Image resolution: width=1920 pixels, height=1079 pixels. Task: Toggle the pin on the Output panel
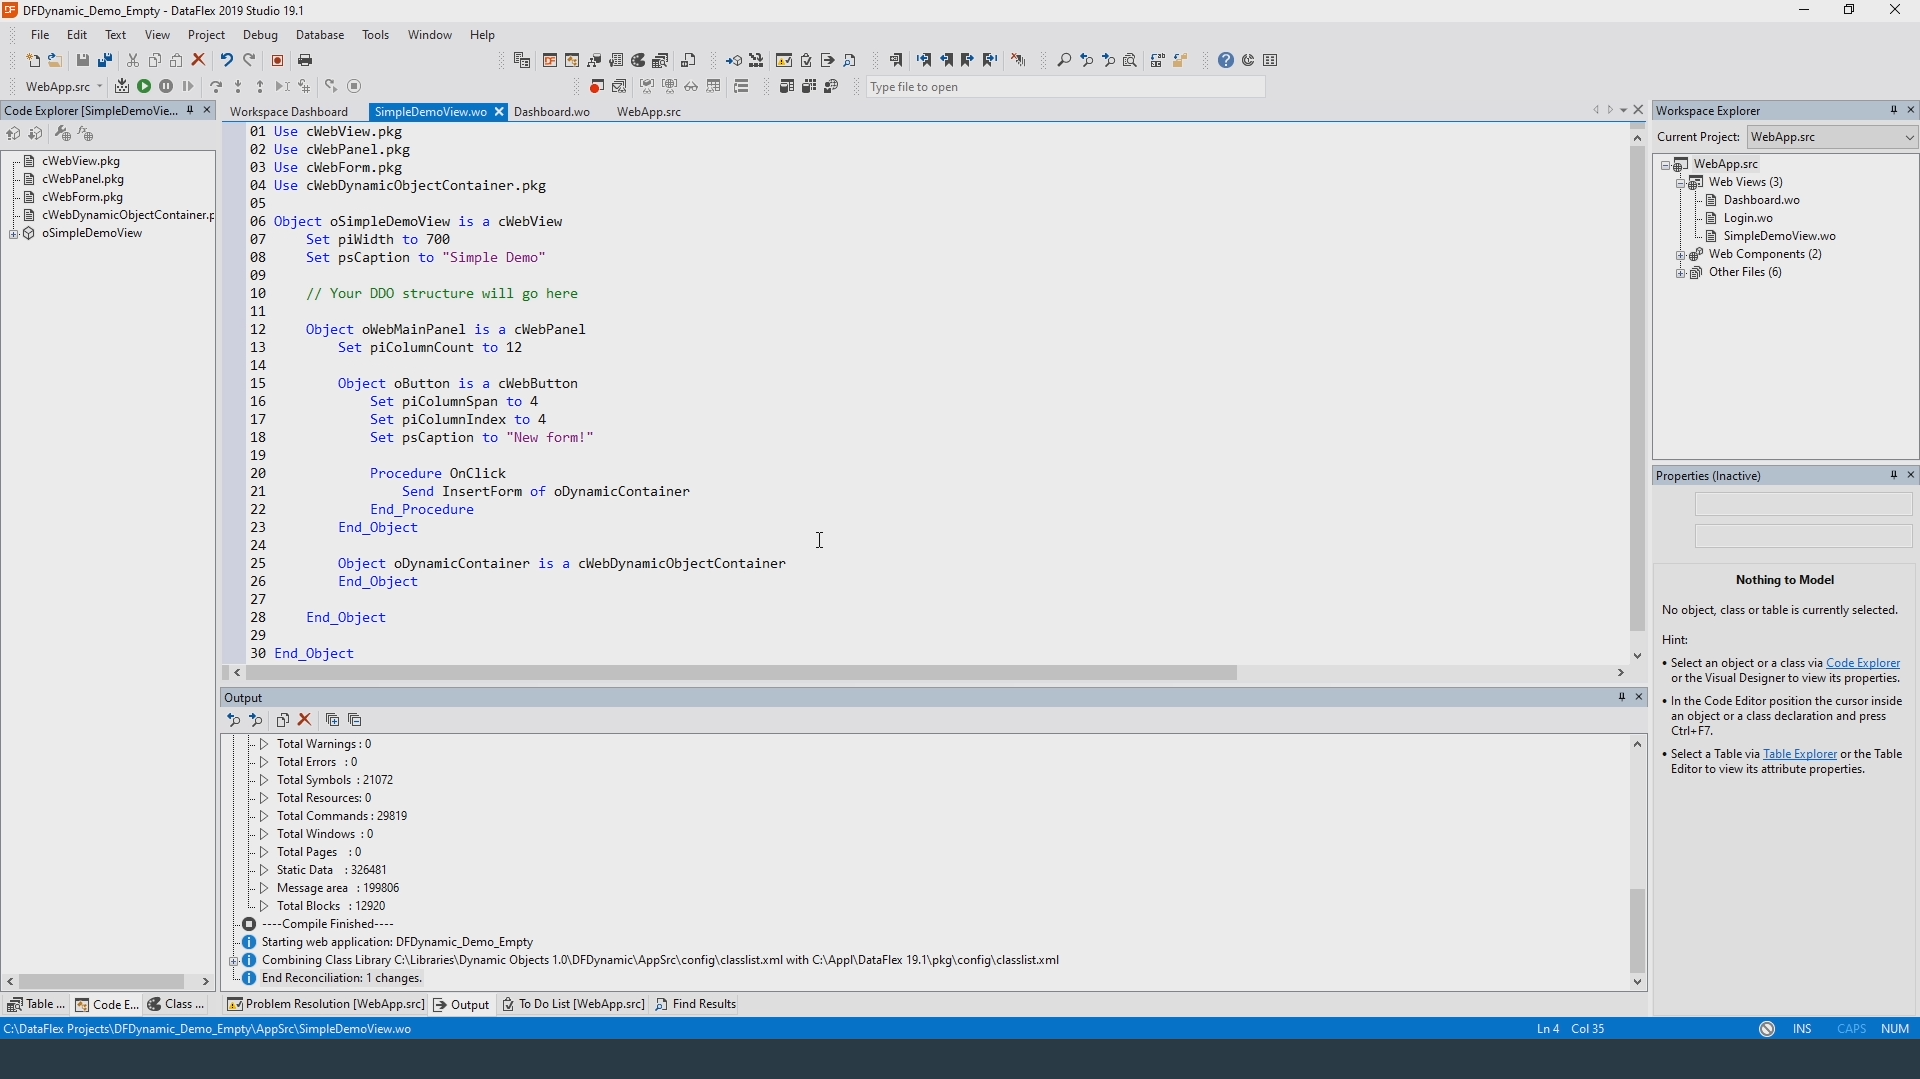pyautogui.click(x=1621, y=698)
